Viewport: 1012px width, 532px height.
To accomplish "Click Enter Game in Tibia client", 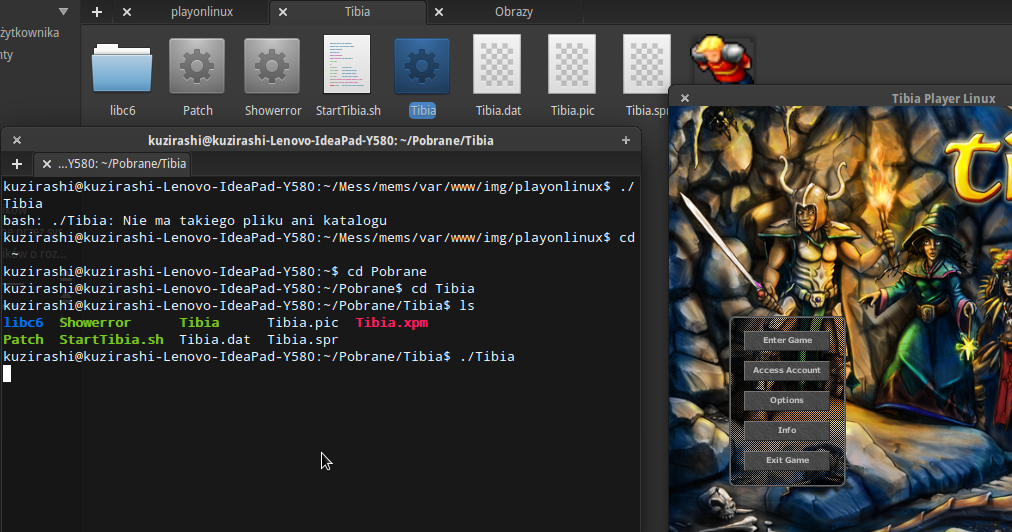I will click(x=787, y=340).
